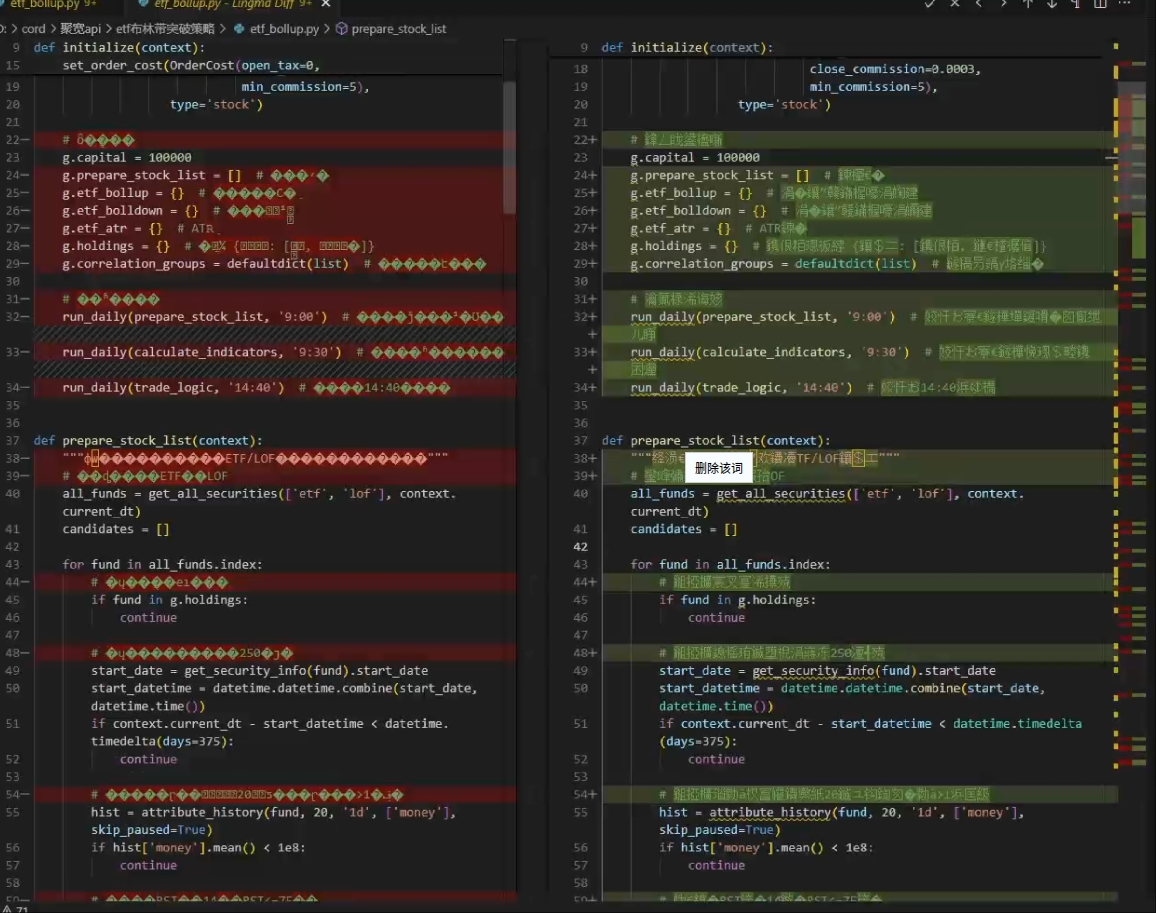This screenshot has width=1156, height=913.
Task: Go to previous change with up arrow icon
Action: [1028, 4]
